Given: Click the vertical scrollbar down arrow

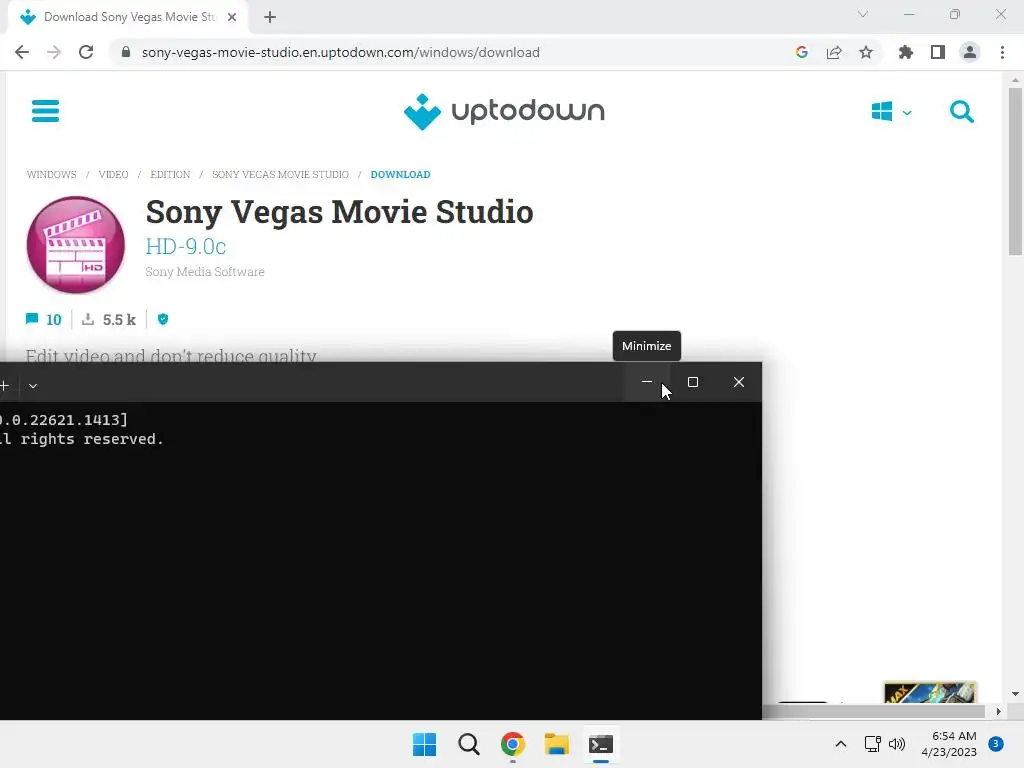Looking at the screenshot, I should point(1015,694).
